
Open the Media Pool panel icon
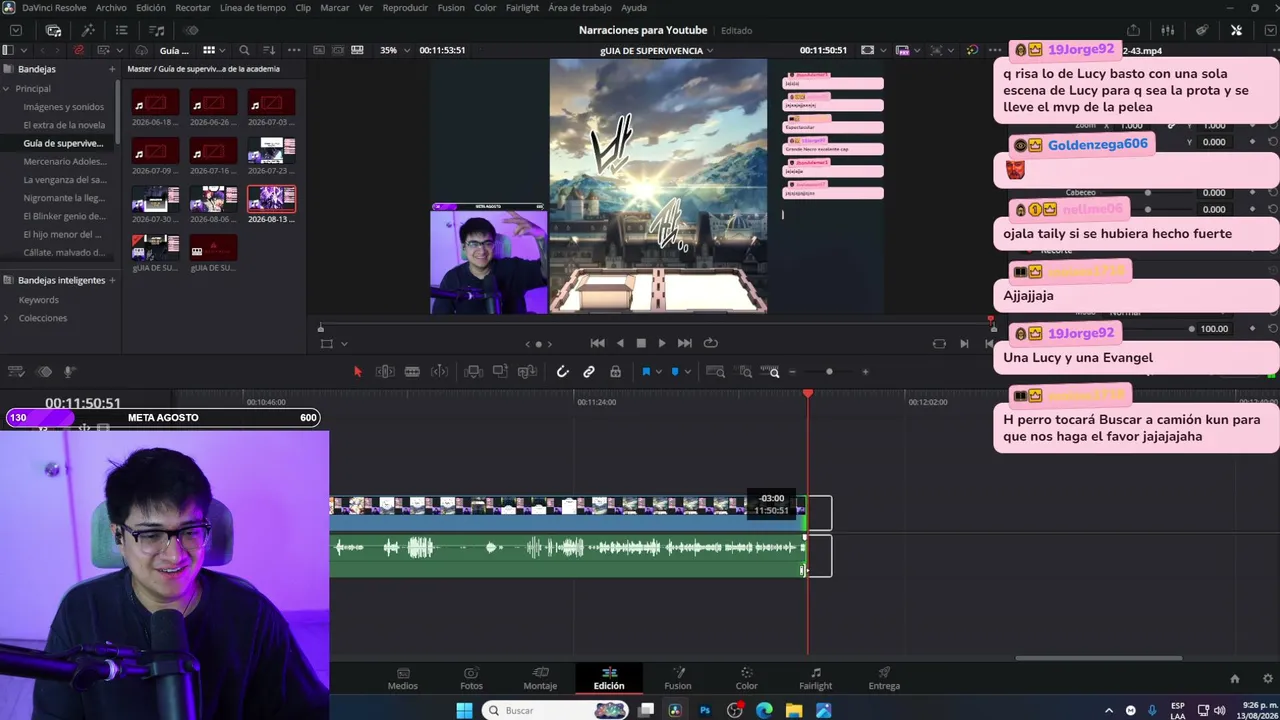coord(54,30)
